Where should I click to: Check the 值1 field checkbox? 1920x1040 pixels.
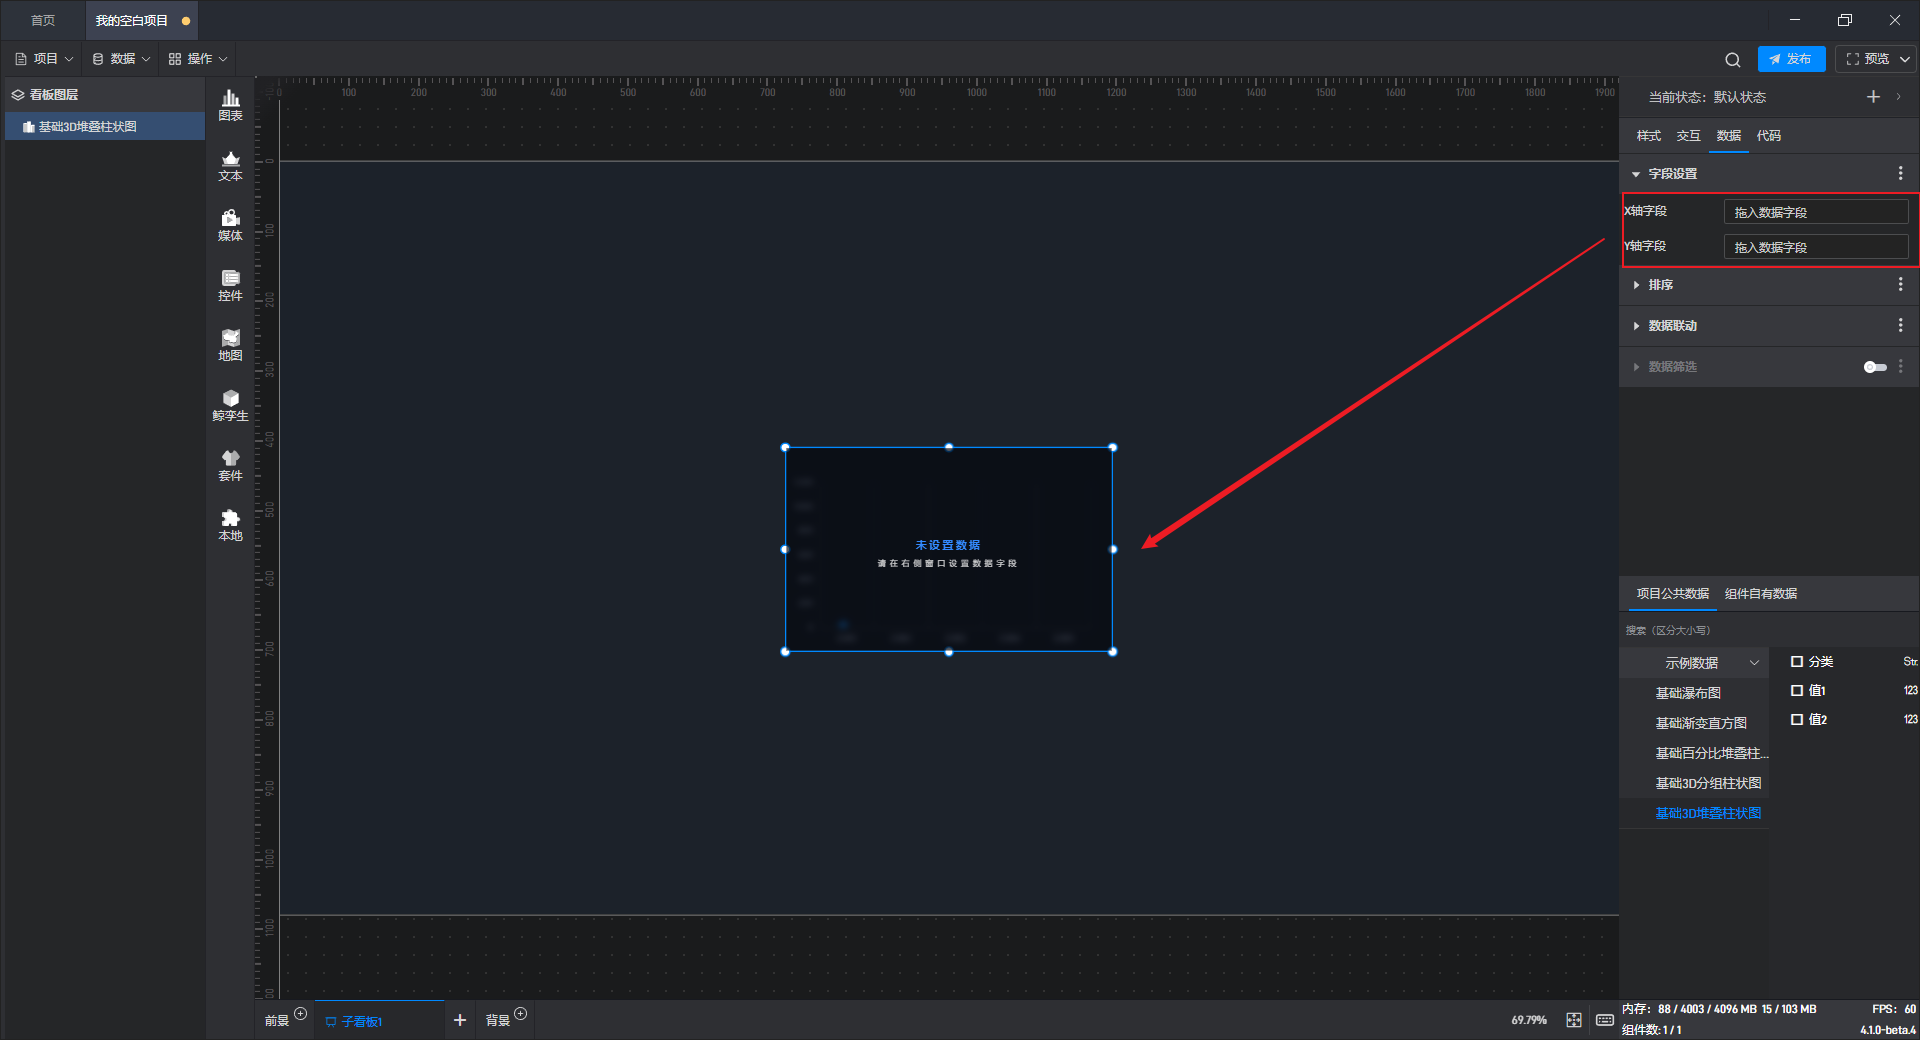1797,691
